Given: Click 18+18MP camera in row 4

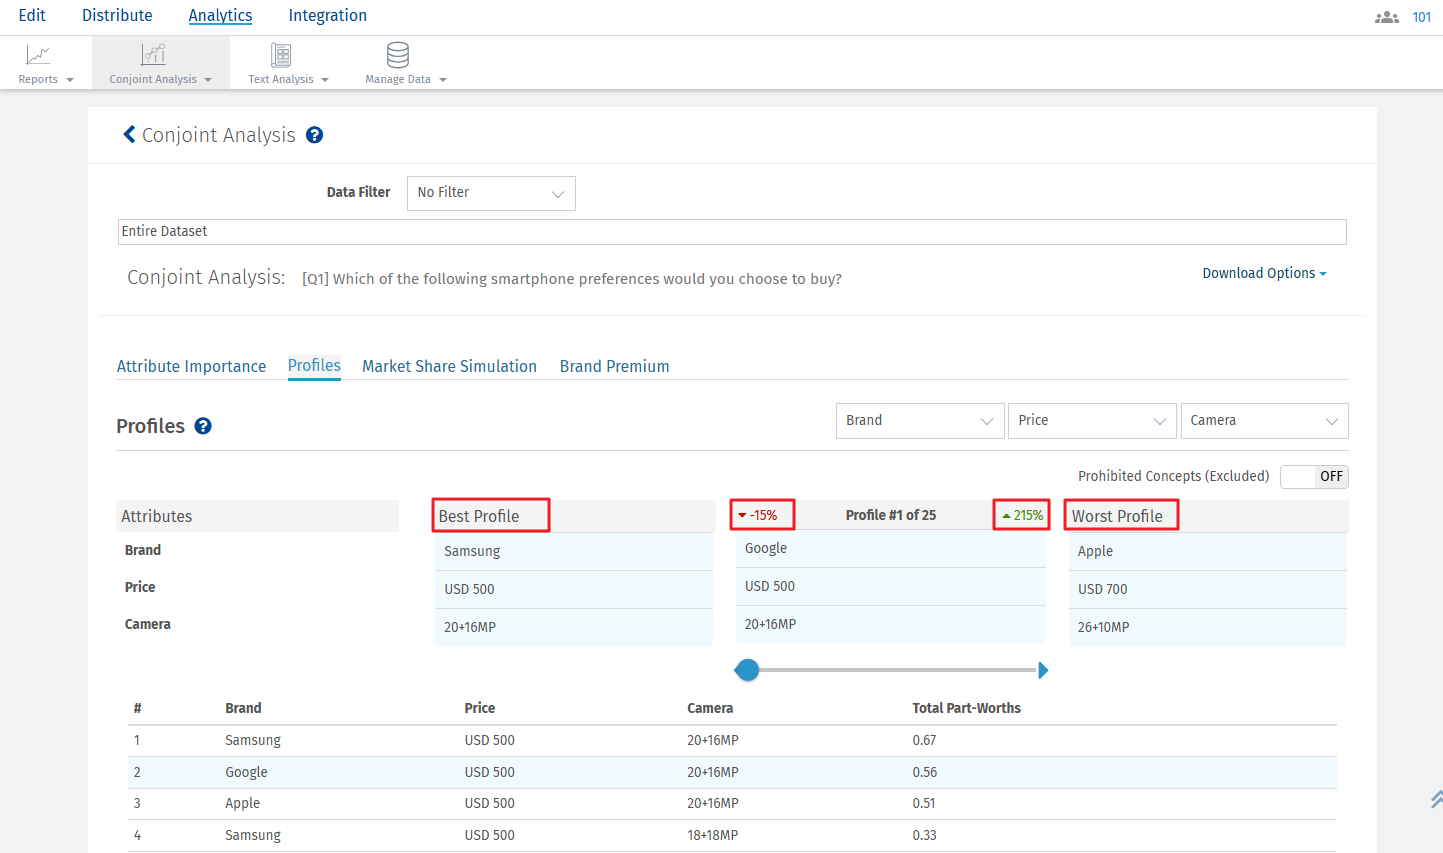Looking at the screenshot, I should (x=712, y=835).
